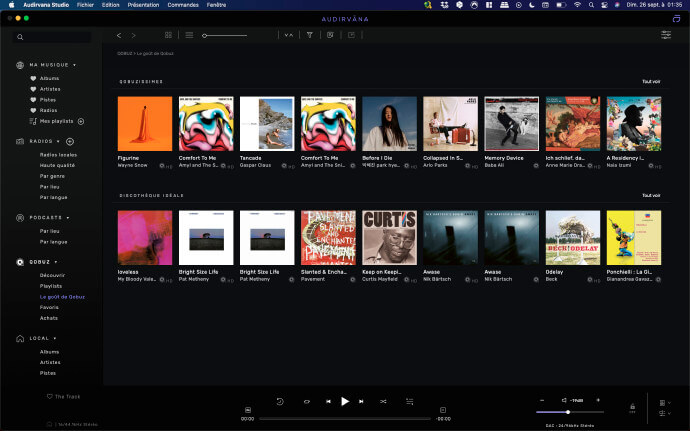This screenshot has width=690, height=431.
Task: Click the volume level slider
Action: point(570,412)
